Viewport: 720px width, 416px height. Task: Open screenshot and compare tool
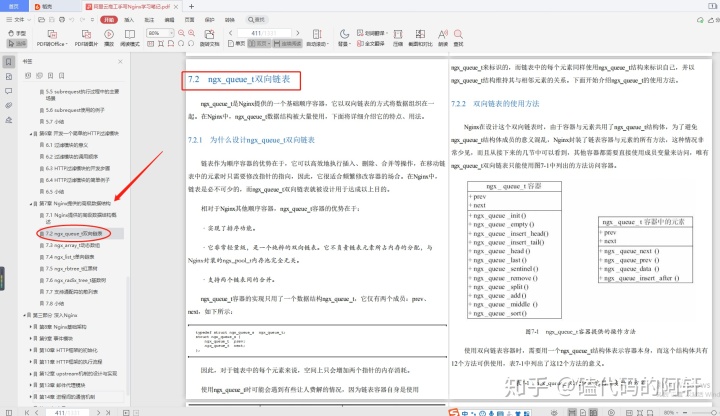tap(420, 38)
